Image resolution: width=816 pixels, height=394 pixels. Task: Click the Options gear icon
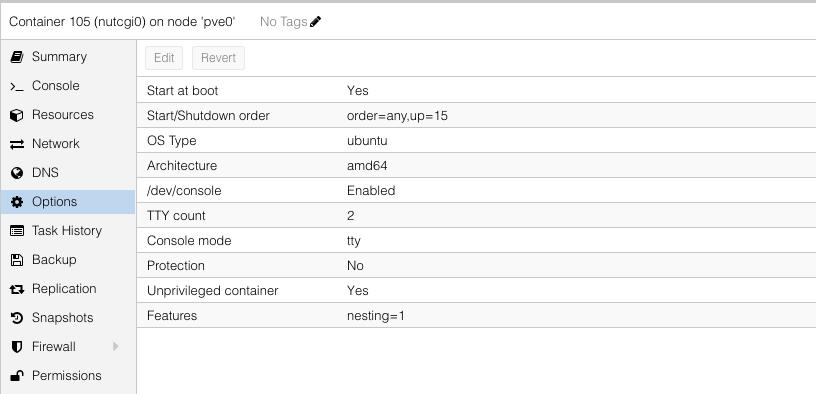(x=17, y=202)
